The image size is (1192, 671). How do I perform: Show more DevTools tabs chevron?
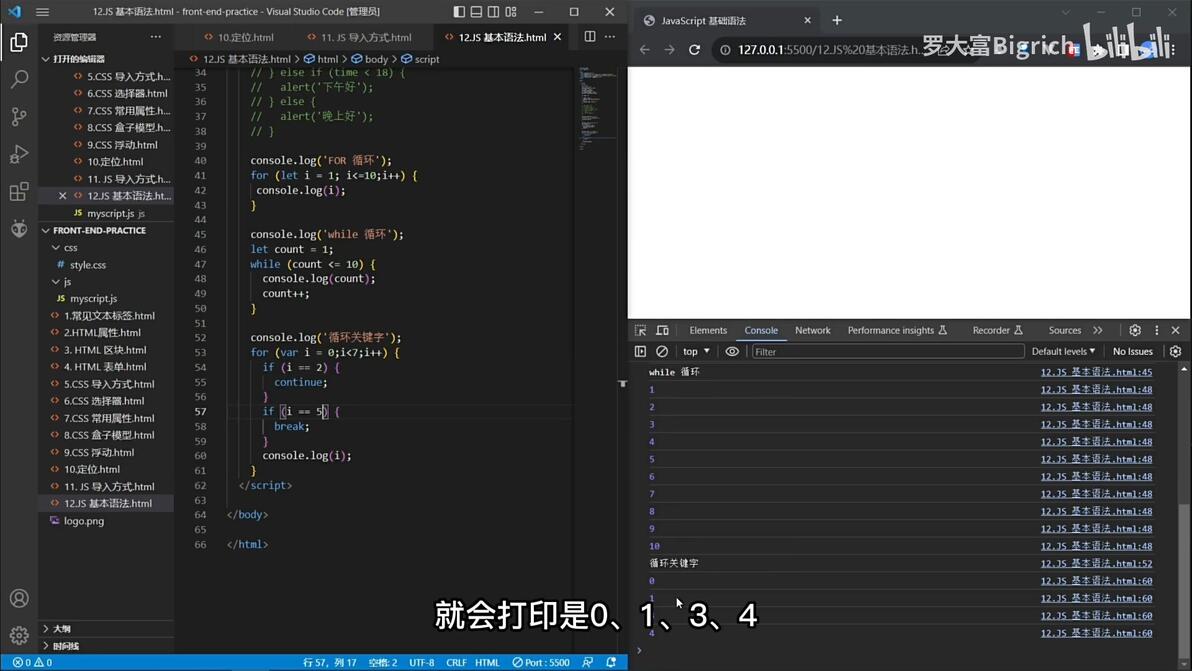(x=1098, y=331)
